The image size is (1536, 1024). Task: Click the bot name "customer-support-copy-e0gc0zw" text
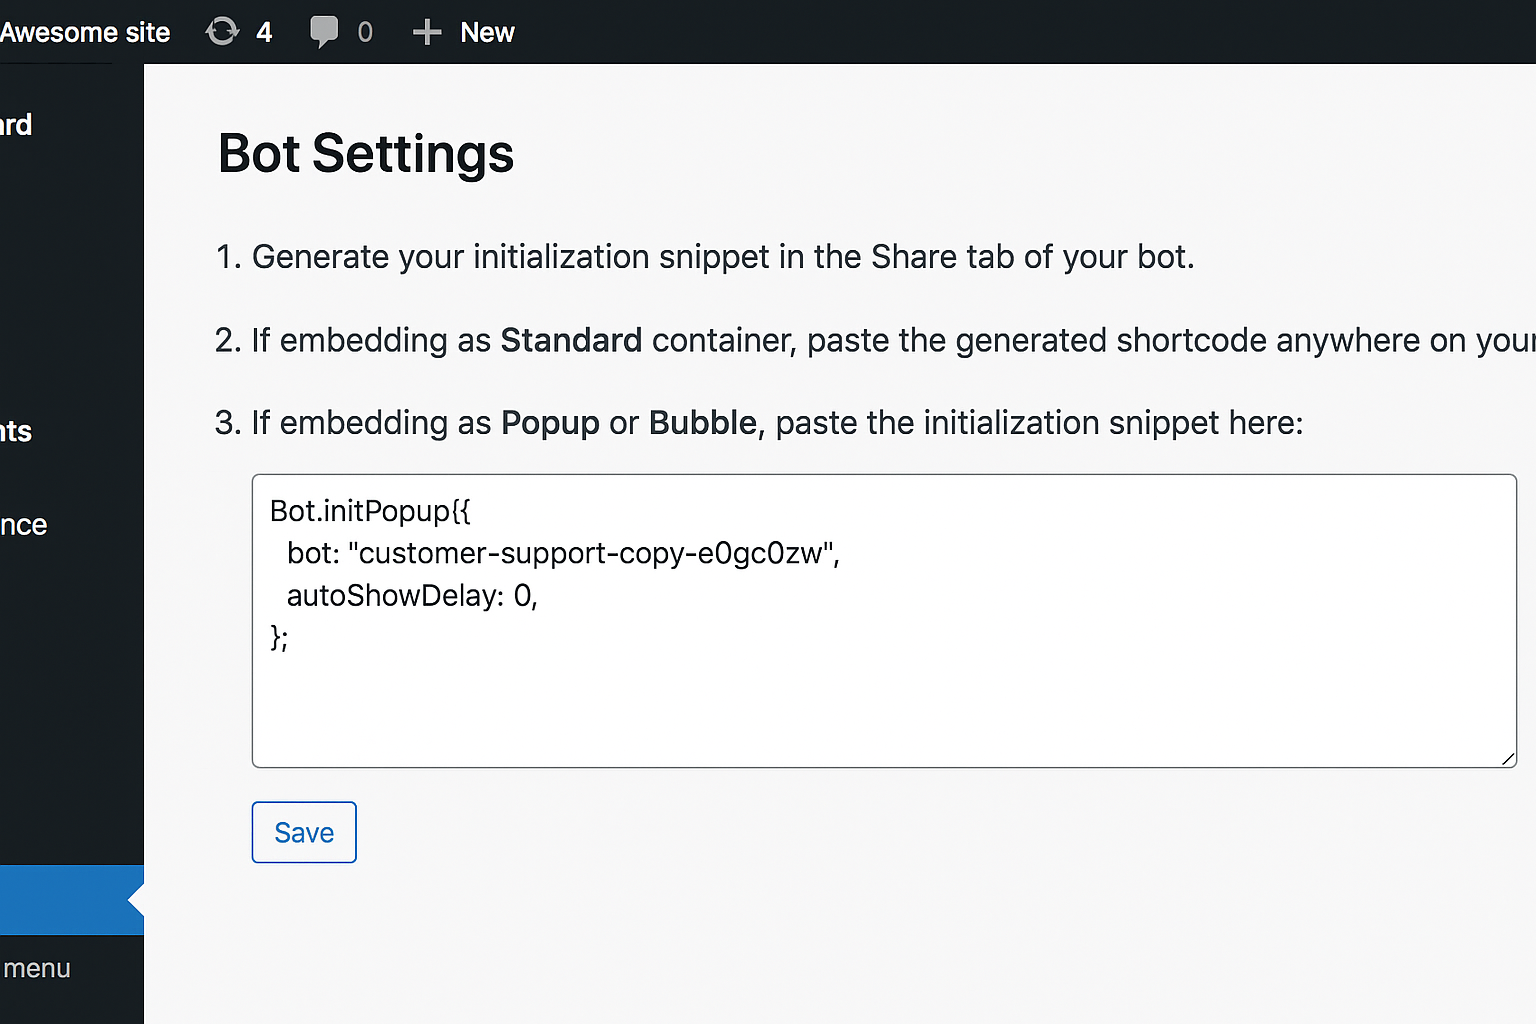pyautogui.click(x=594, y=553)
